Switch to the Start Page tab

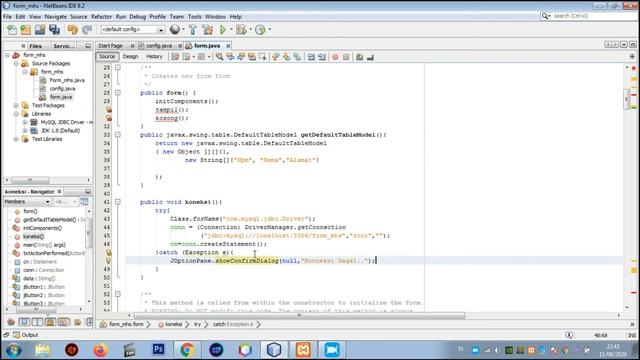click(110, 46)
